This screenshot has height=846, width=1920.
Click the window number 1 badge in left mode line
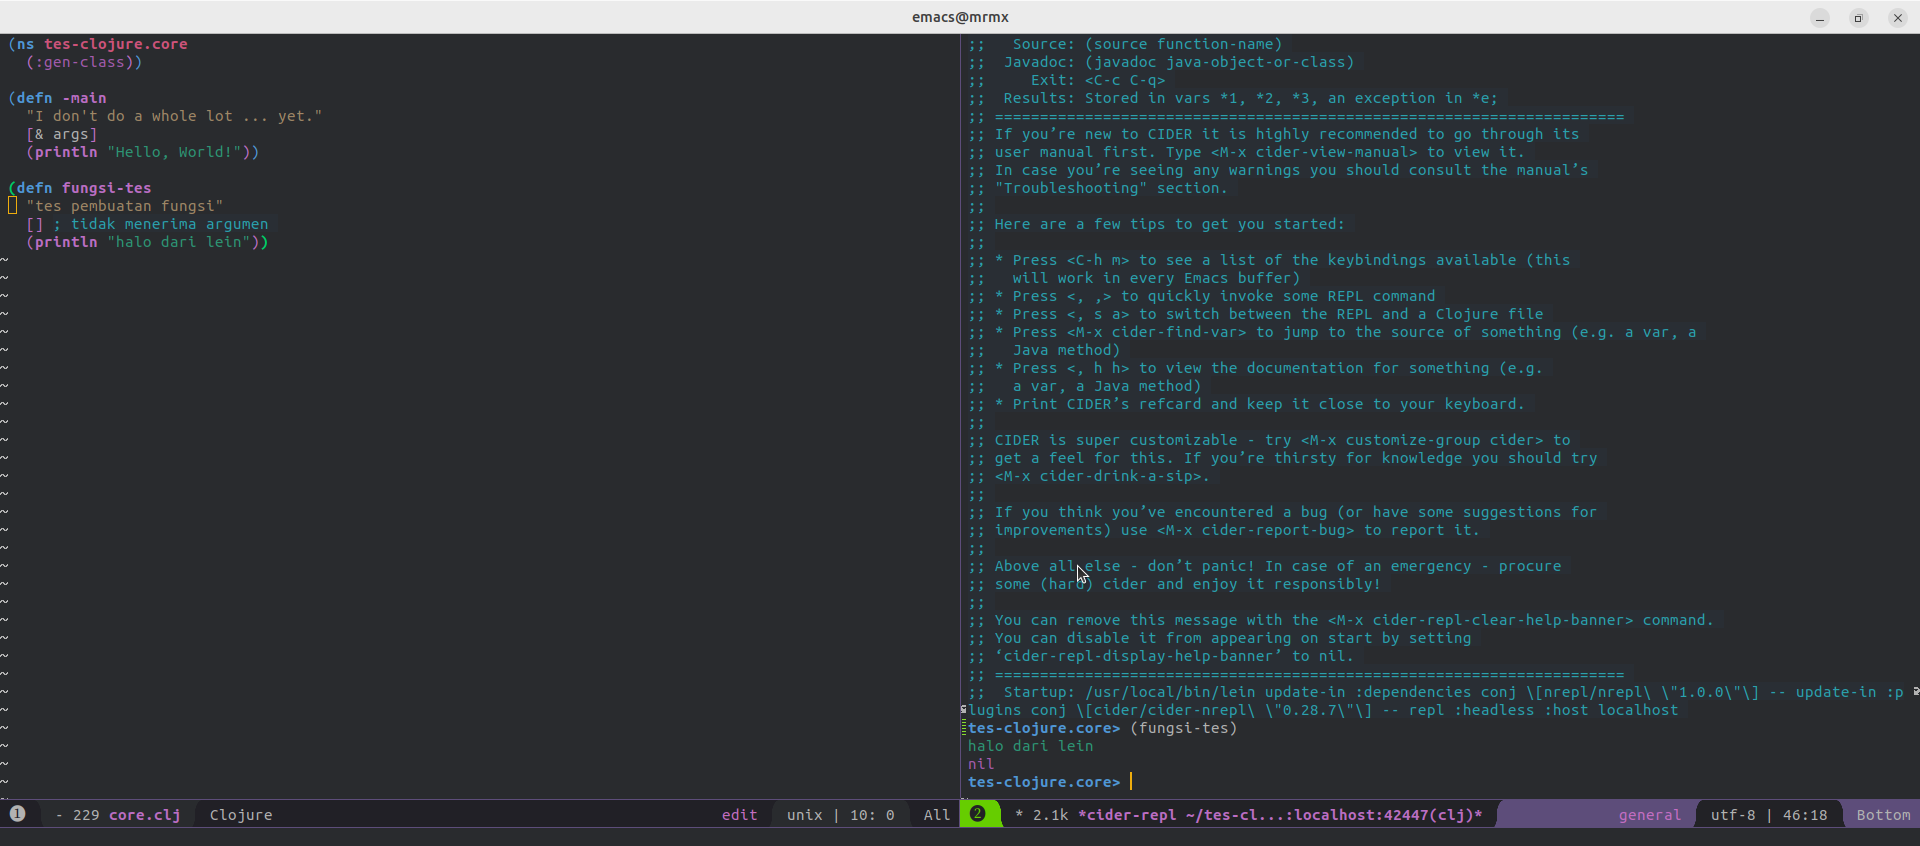click(17, 814)
